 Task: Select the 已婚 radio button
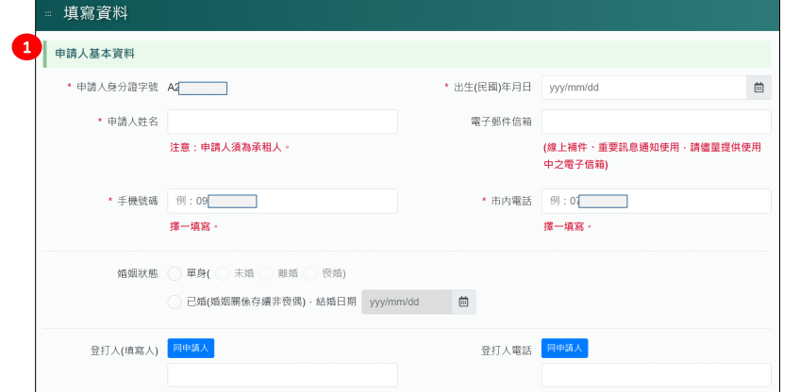click(174, 302)
